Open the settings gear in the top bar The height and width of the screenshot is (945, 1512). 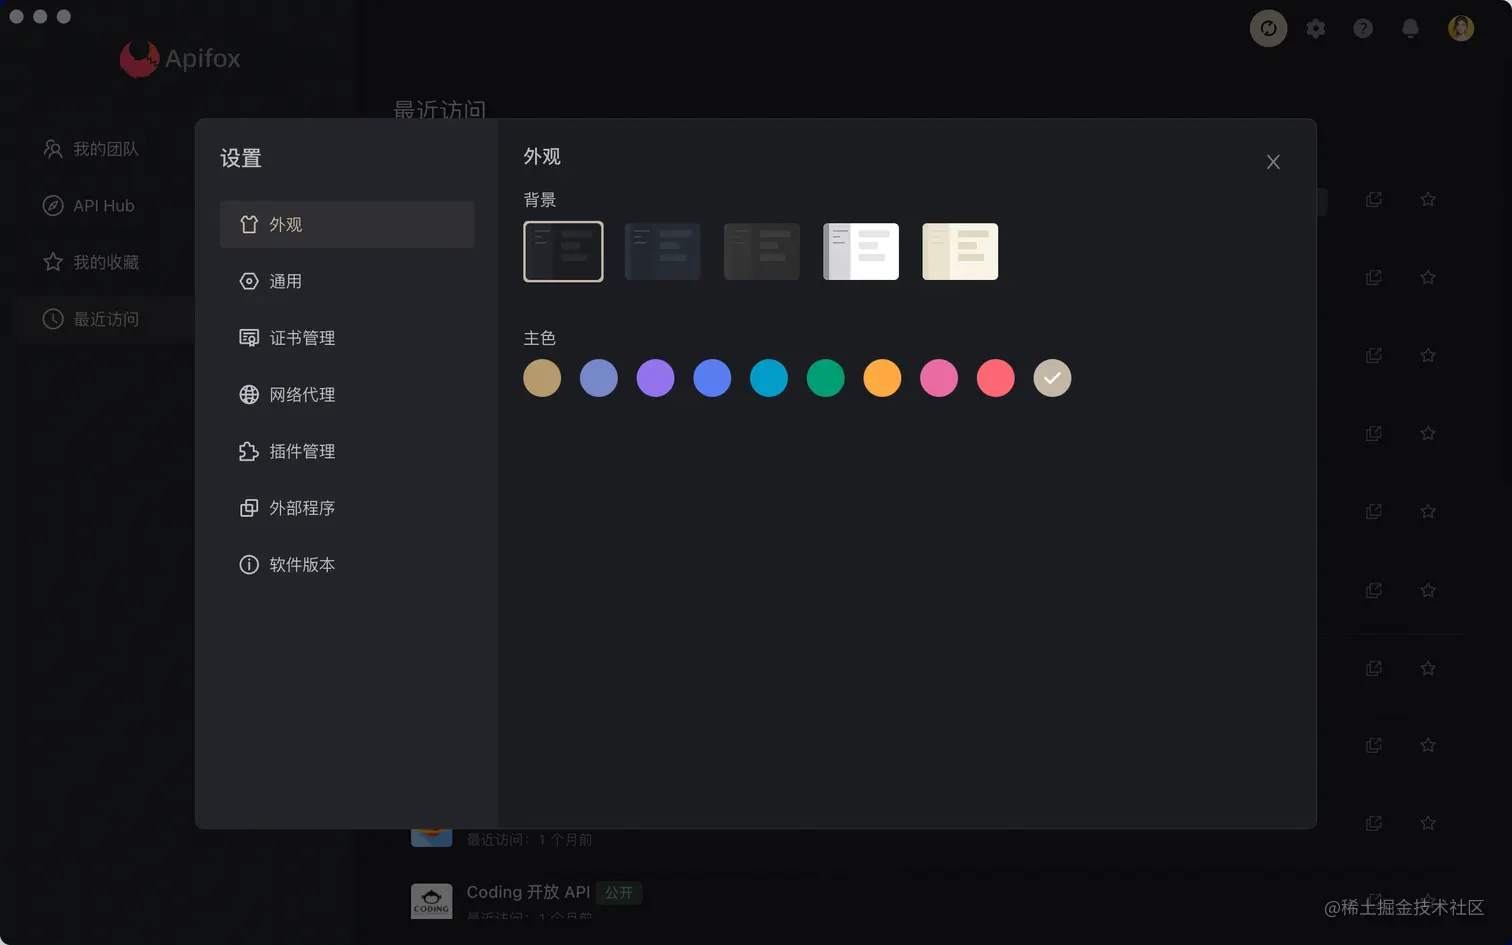[x=1315, y=28]
